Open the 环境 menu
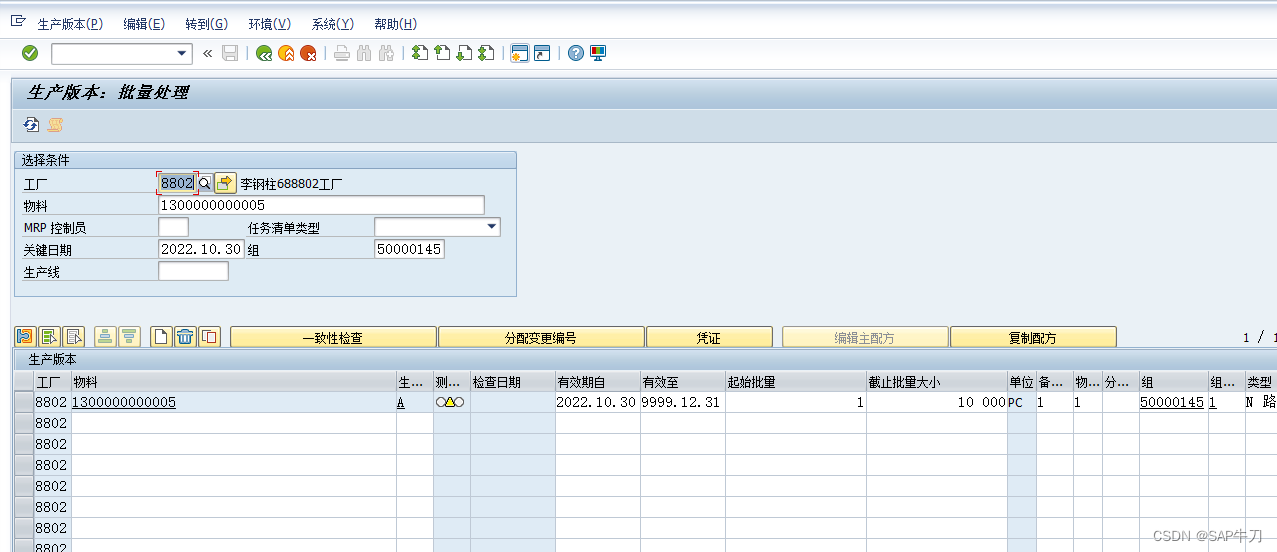Viewport: 1277px width, 552px height. 269,24
